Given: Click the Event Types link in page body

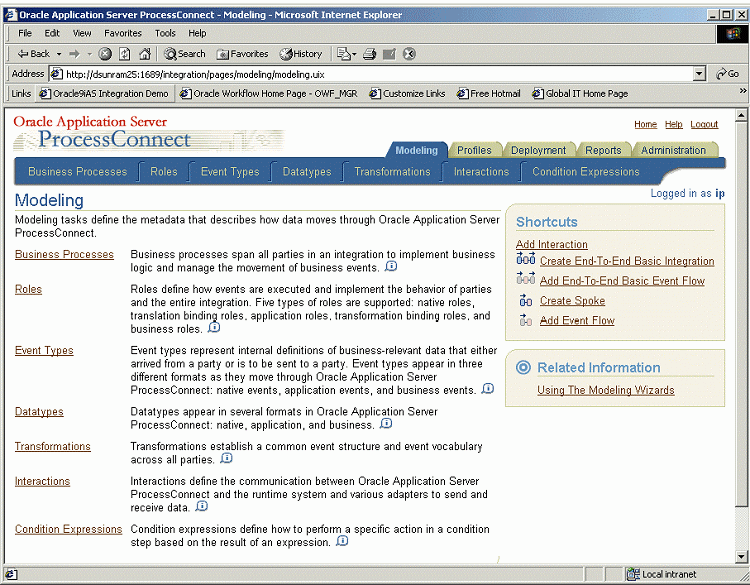Looking at the screenshot, I should click(44, 351).
